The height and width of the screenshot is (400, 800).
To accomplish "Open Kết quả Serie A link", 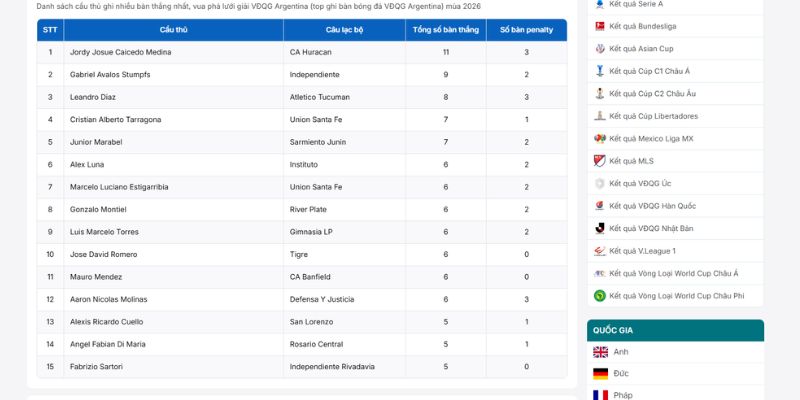I will click(x=636, y=4).
